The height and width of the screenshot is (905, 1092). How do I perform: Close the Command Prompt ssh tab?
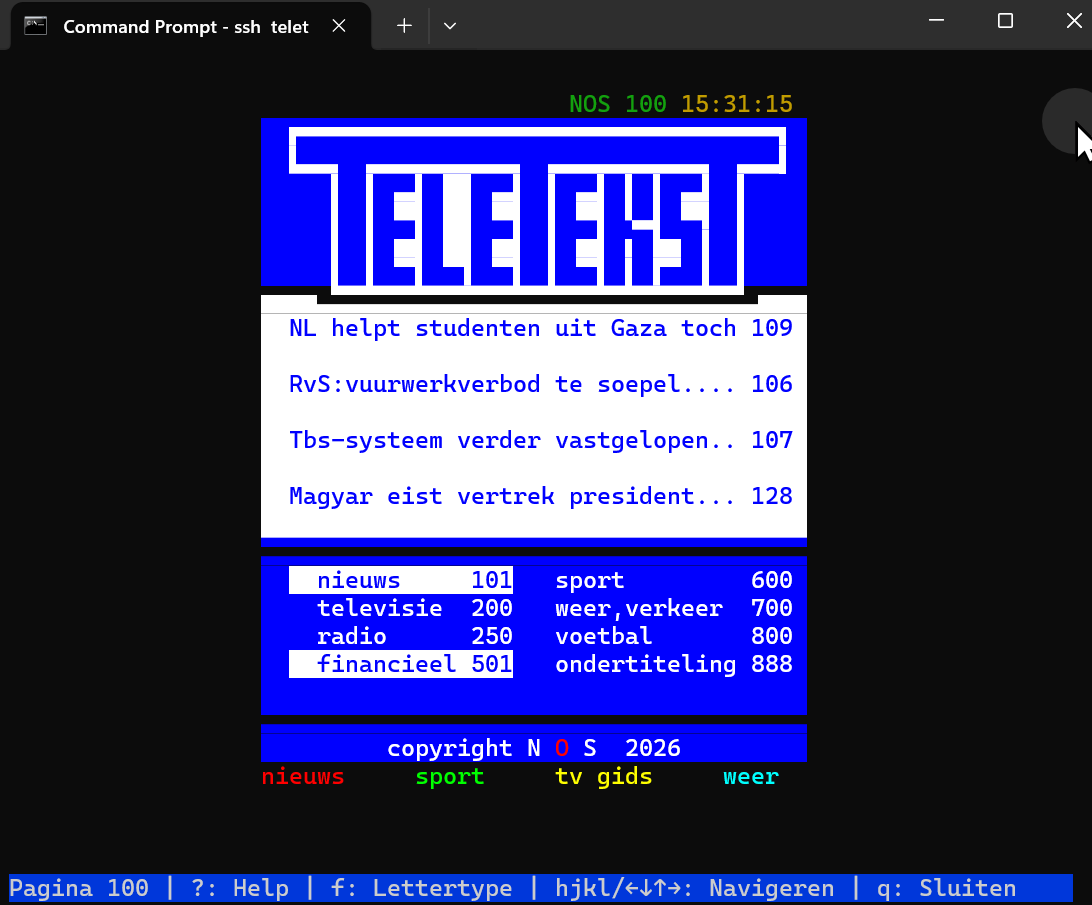(339, 26)
